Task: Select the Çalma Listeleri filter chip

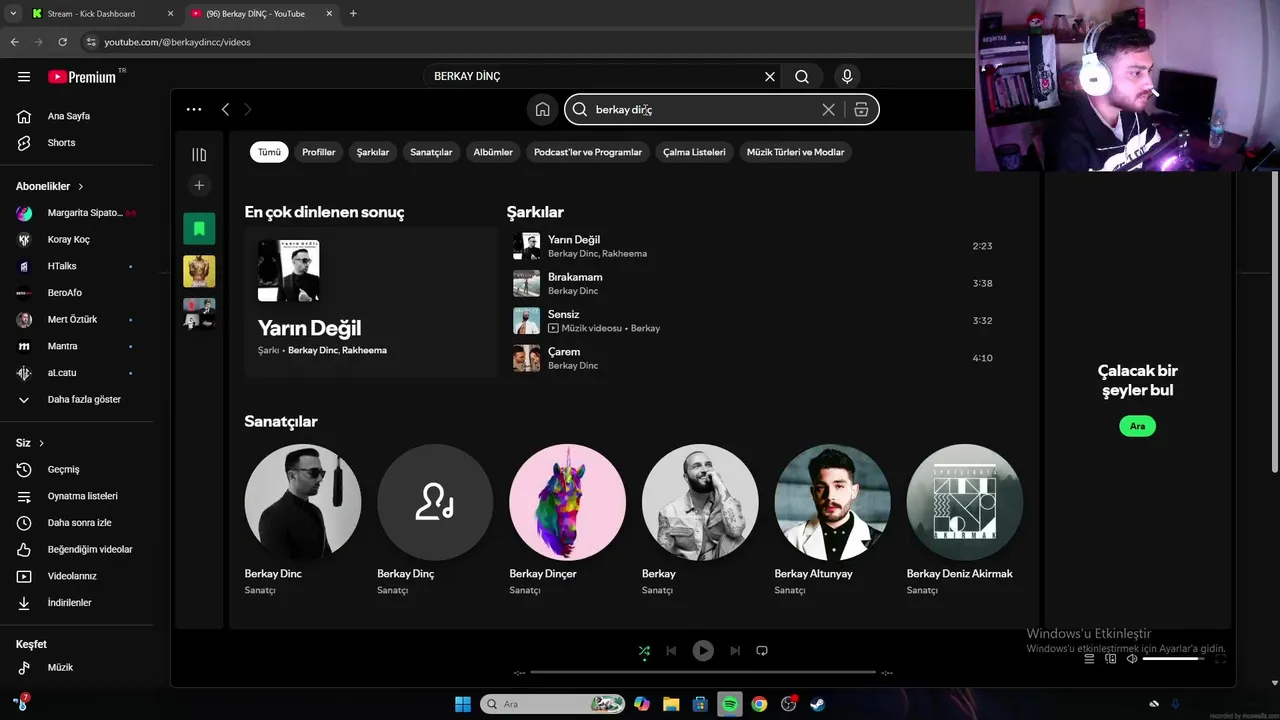Action: point(694,152)
